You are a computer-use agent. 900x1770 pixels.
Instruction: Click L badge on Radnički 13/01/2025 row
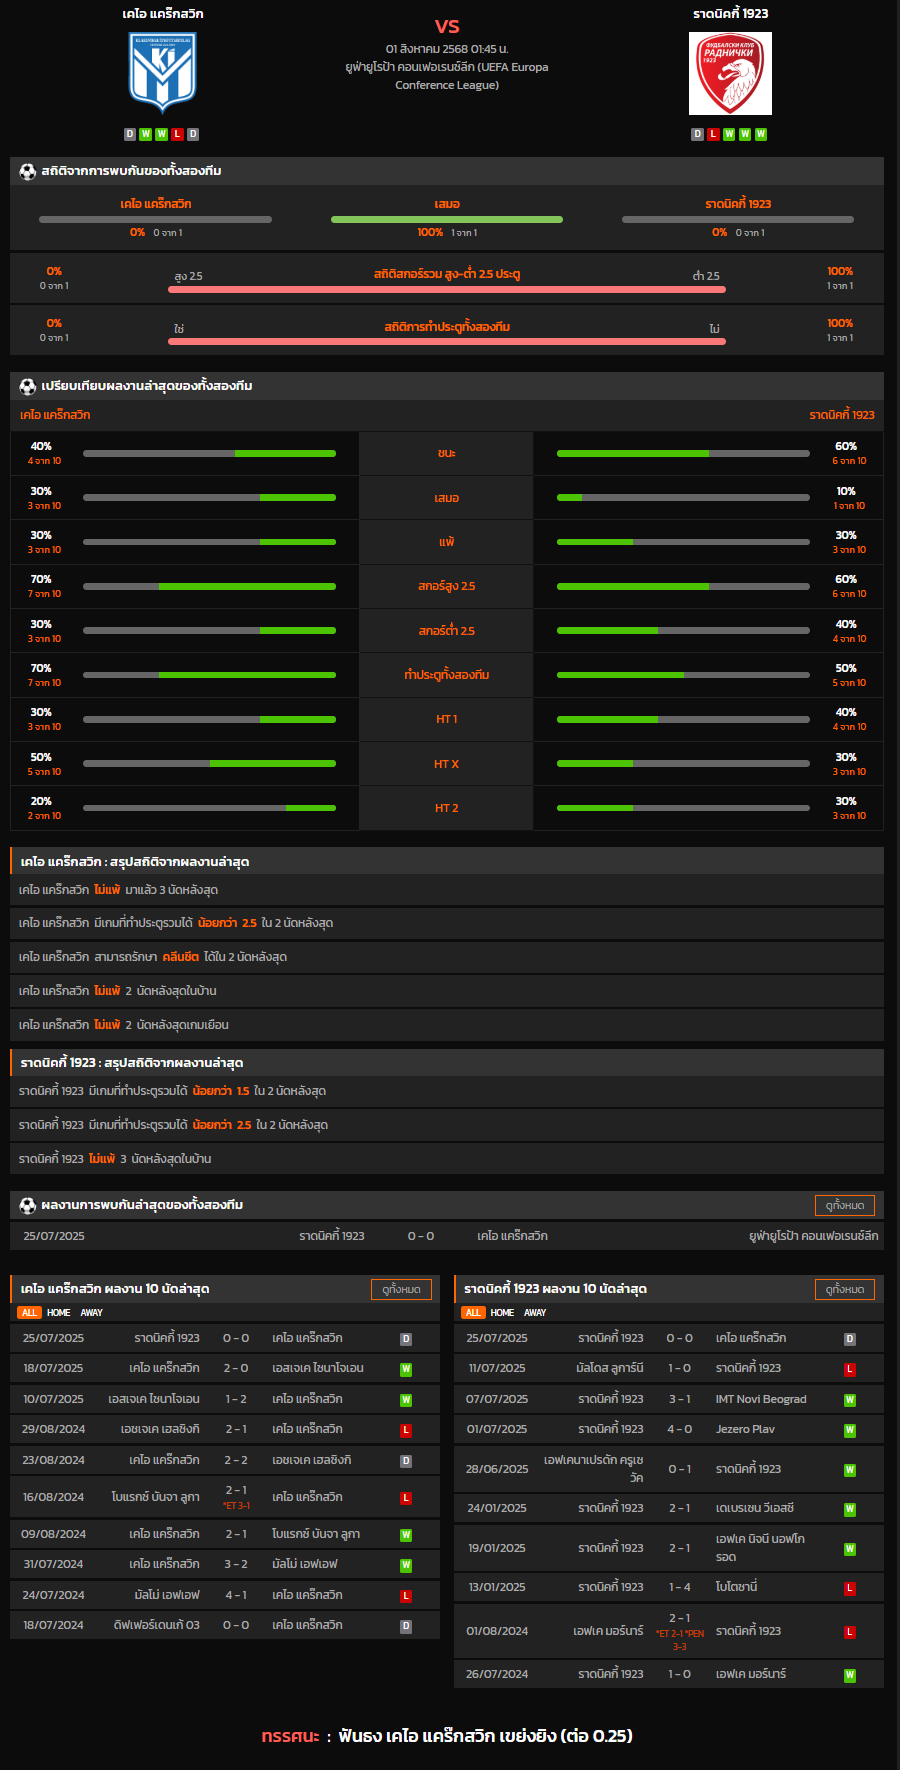[x=850, y=1588]
